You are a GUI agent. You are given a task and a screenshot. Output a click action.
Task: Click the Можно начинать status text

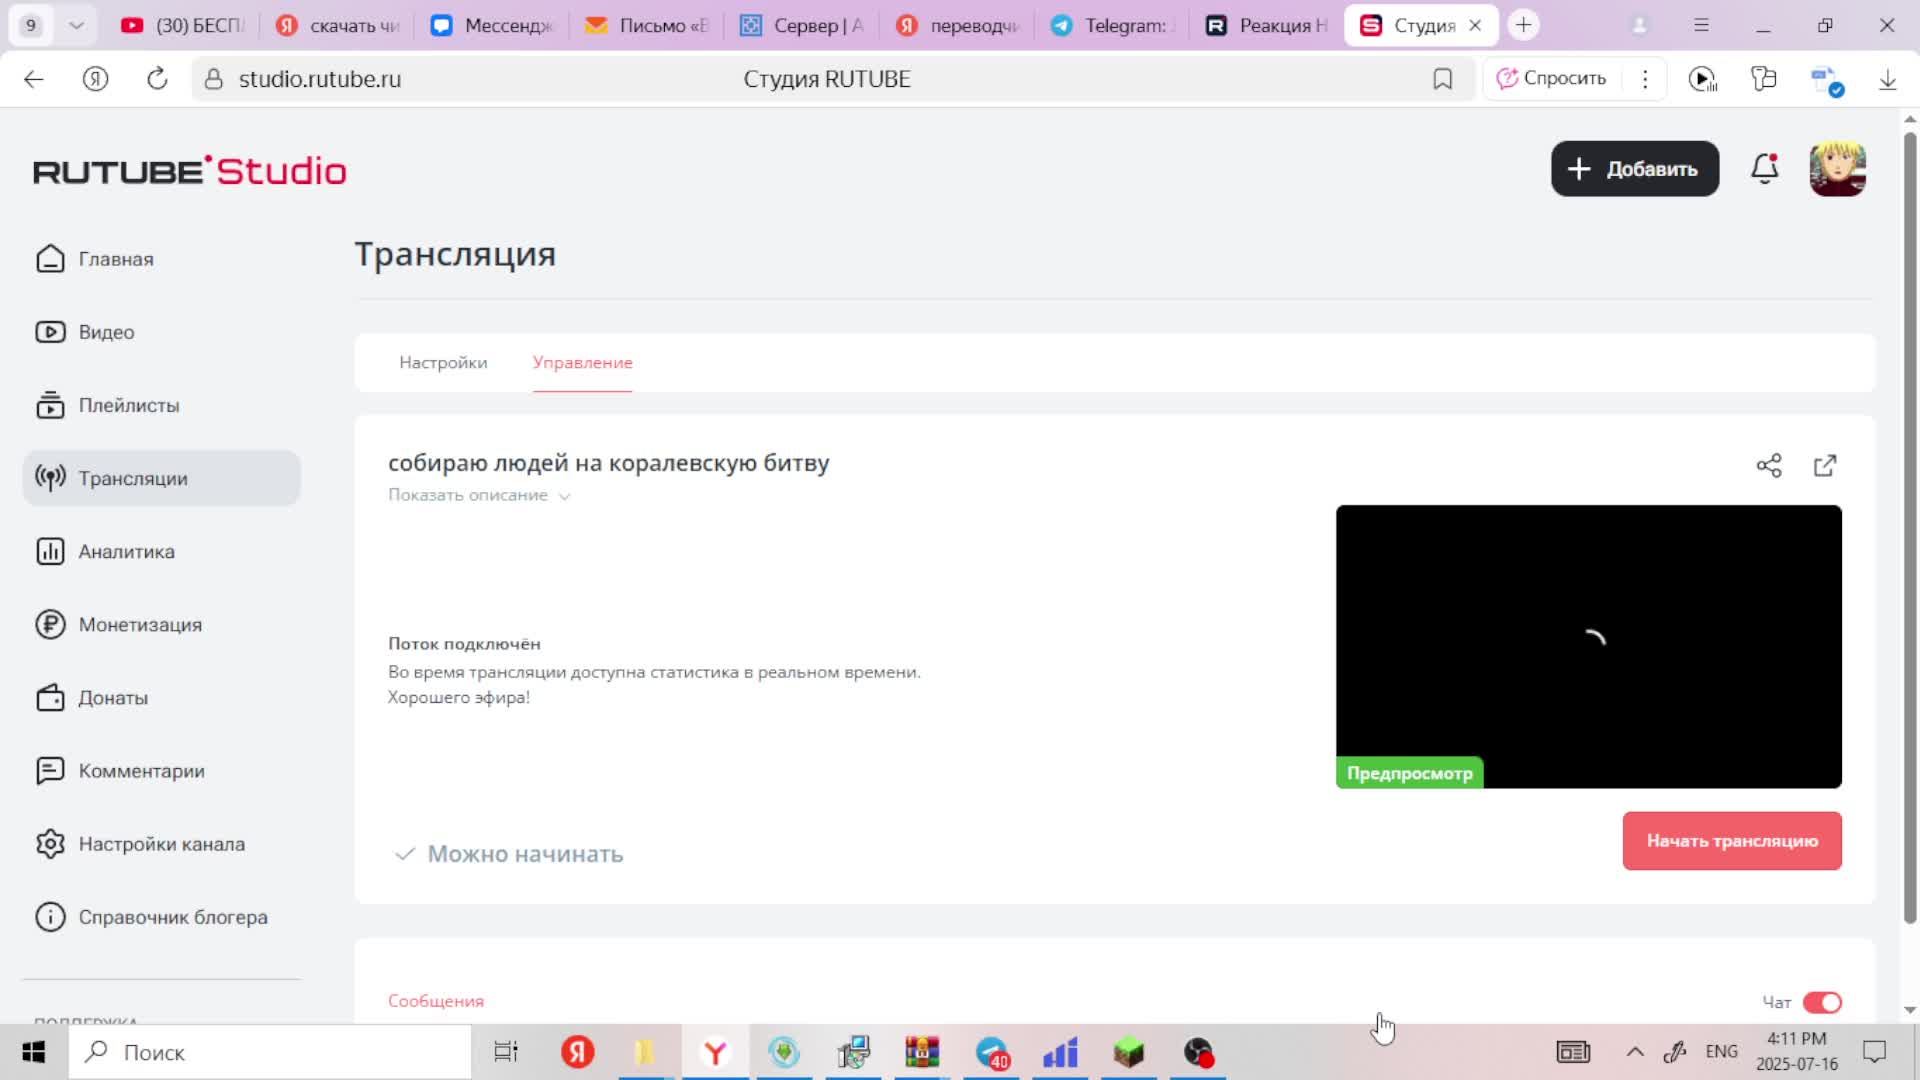coord(525,854)
